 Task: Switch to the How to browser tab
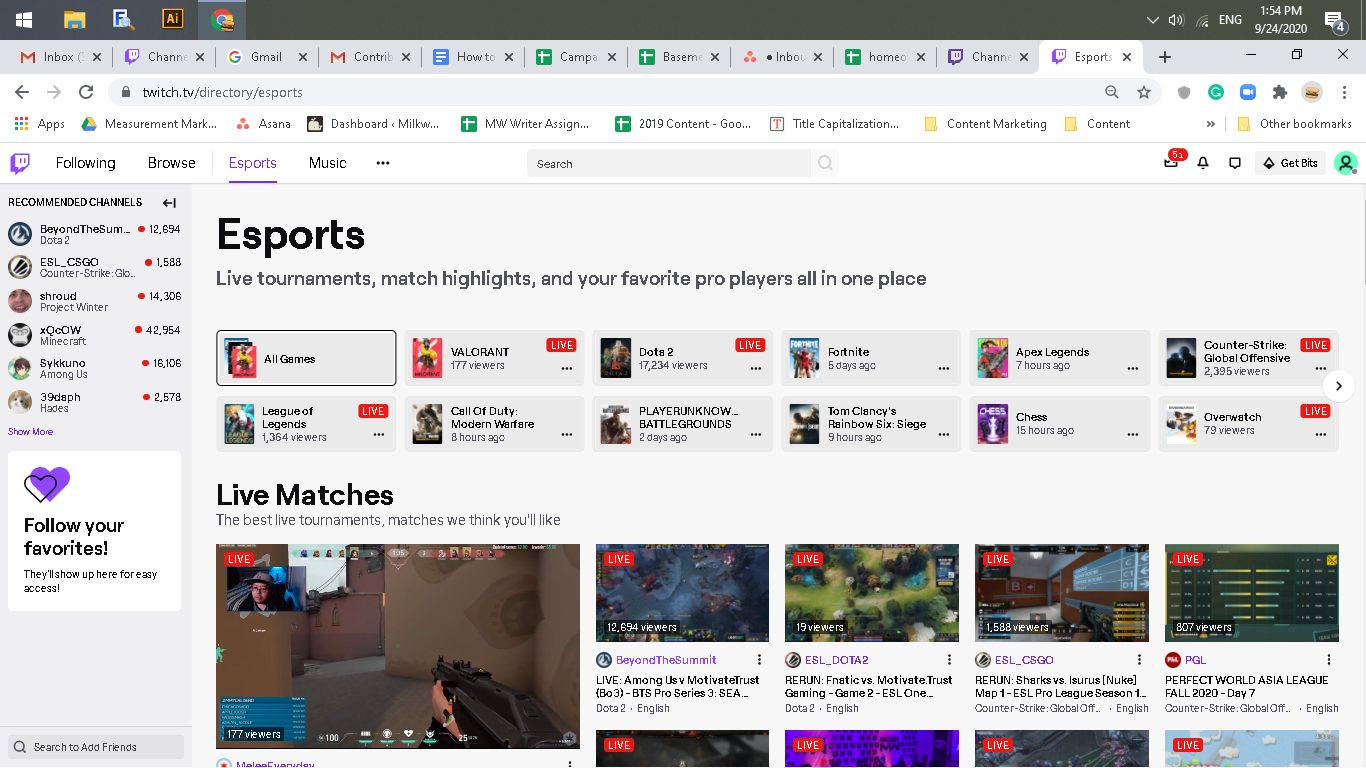[474, 57]
